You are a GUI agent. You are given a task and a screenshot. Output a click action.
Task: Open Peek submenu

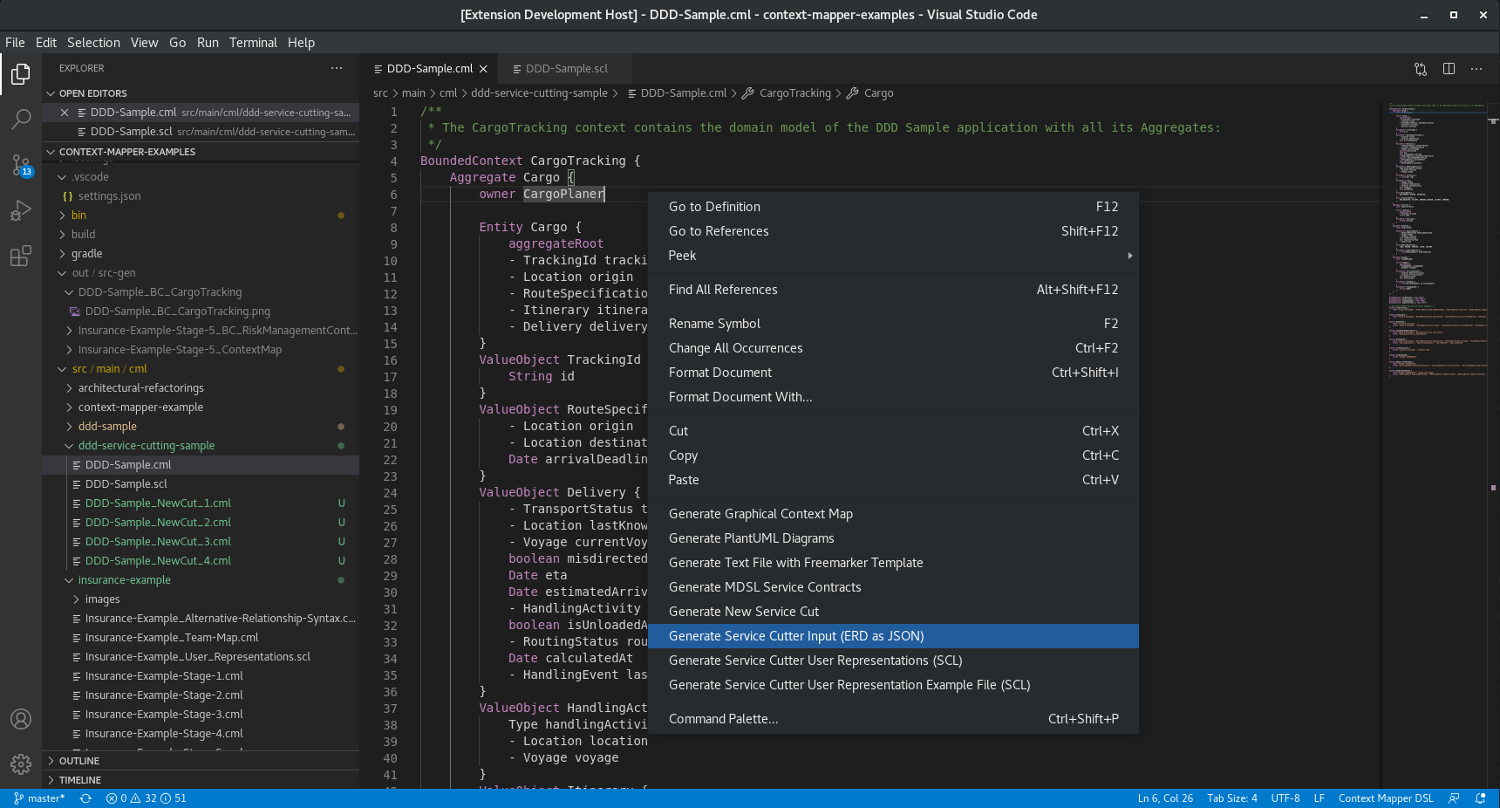coord(893,256)
